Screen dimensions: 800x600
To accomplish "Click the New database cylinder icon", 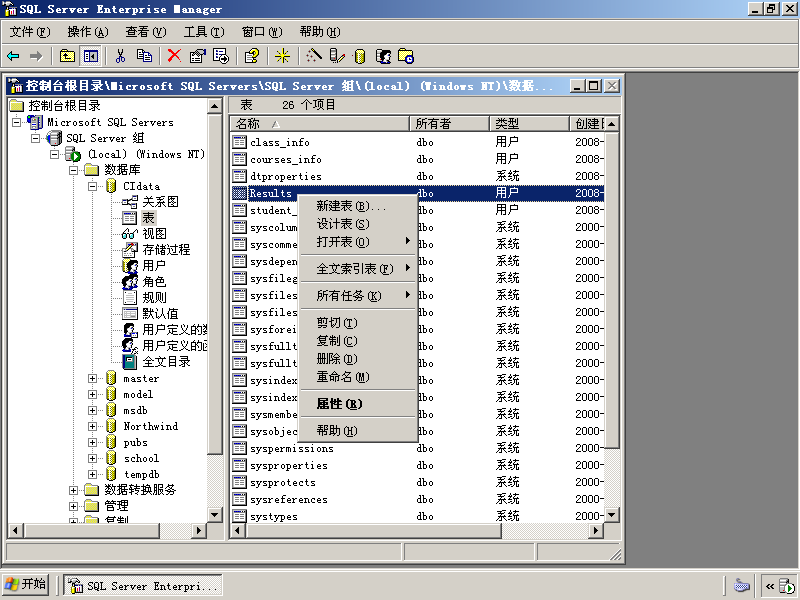I will point(360,56).
